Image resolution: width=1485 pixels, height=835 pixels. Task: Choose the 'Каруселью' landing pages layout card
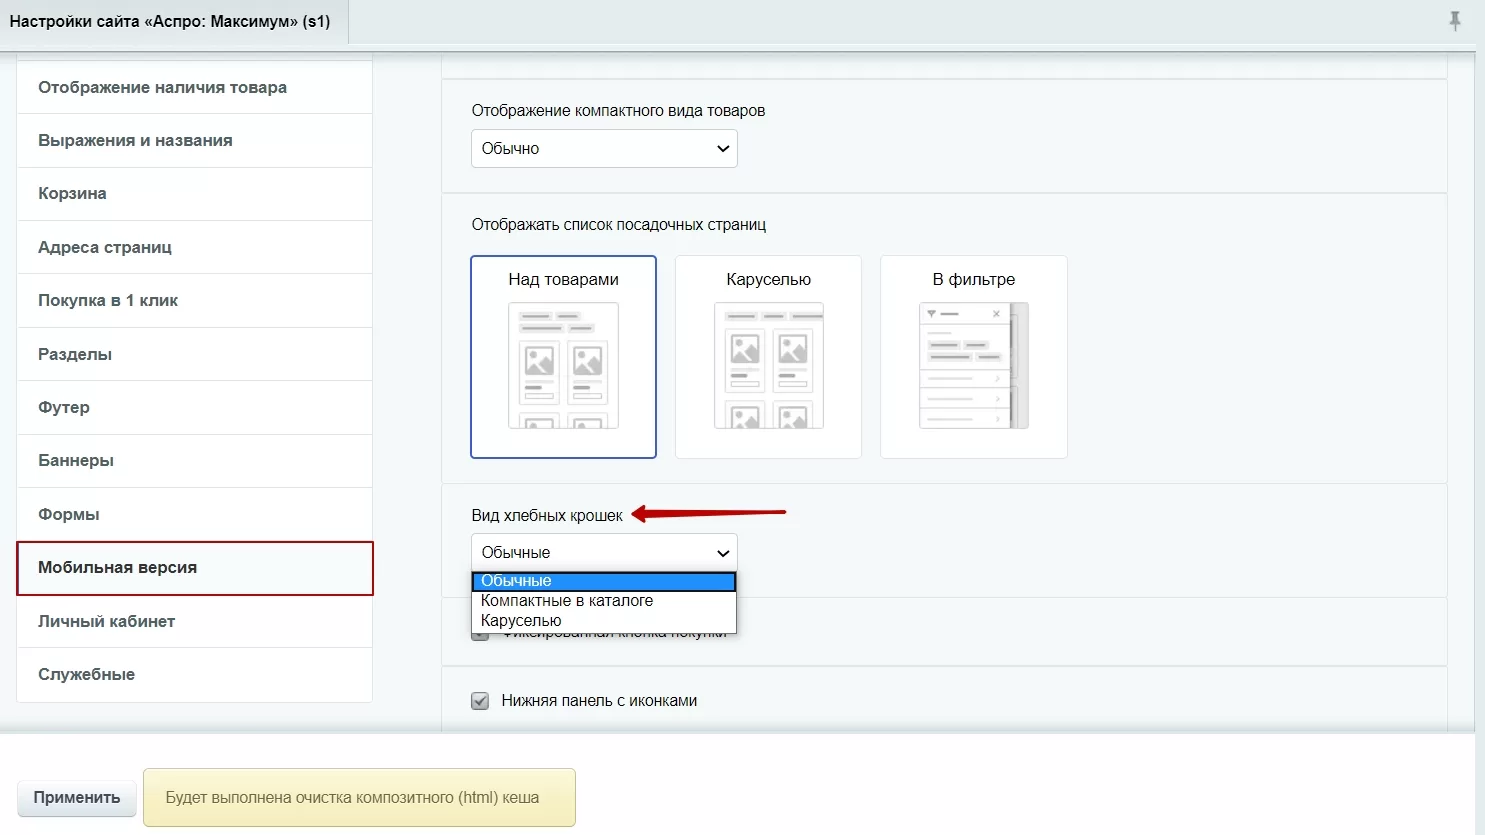click(x=768, y=357)
